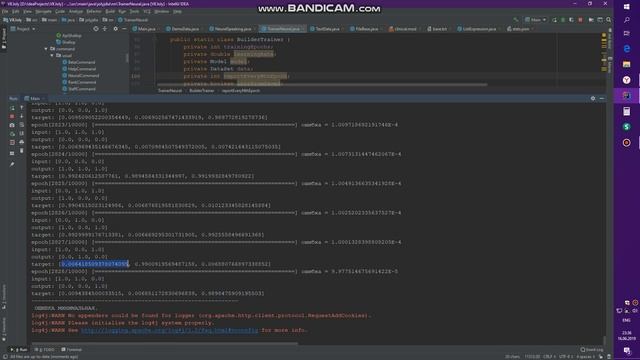Screen dimensions: 640x360
Task: Click the pin tab icon in Run panel
Action: pos(12,164)
